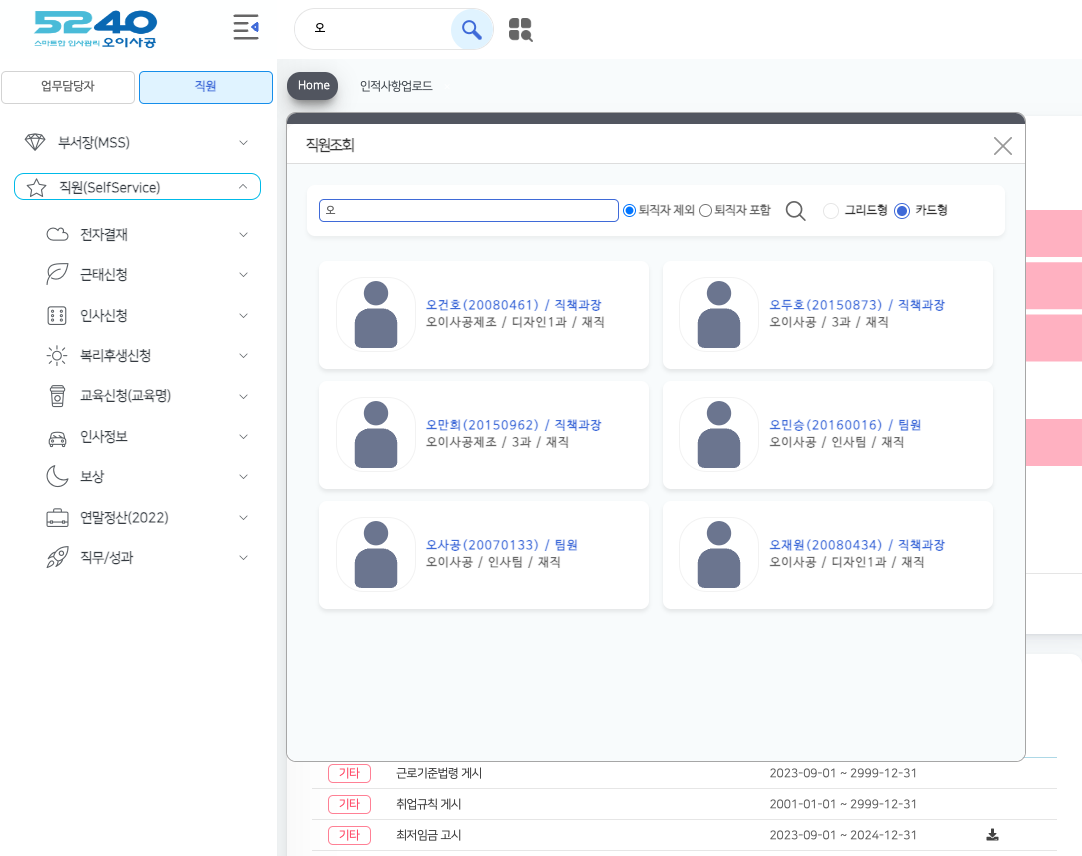Screen dimensions: 1082x856
Task: Select the 퇴직자 제외 radio button
Action: click(x=630, y=211)
